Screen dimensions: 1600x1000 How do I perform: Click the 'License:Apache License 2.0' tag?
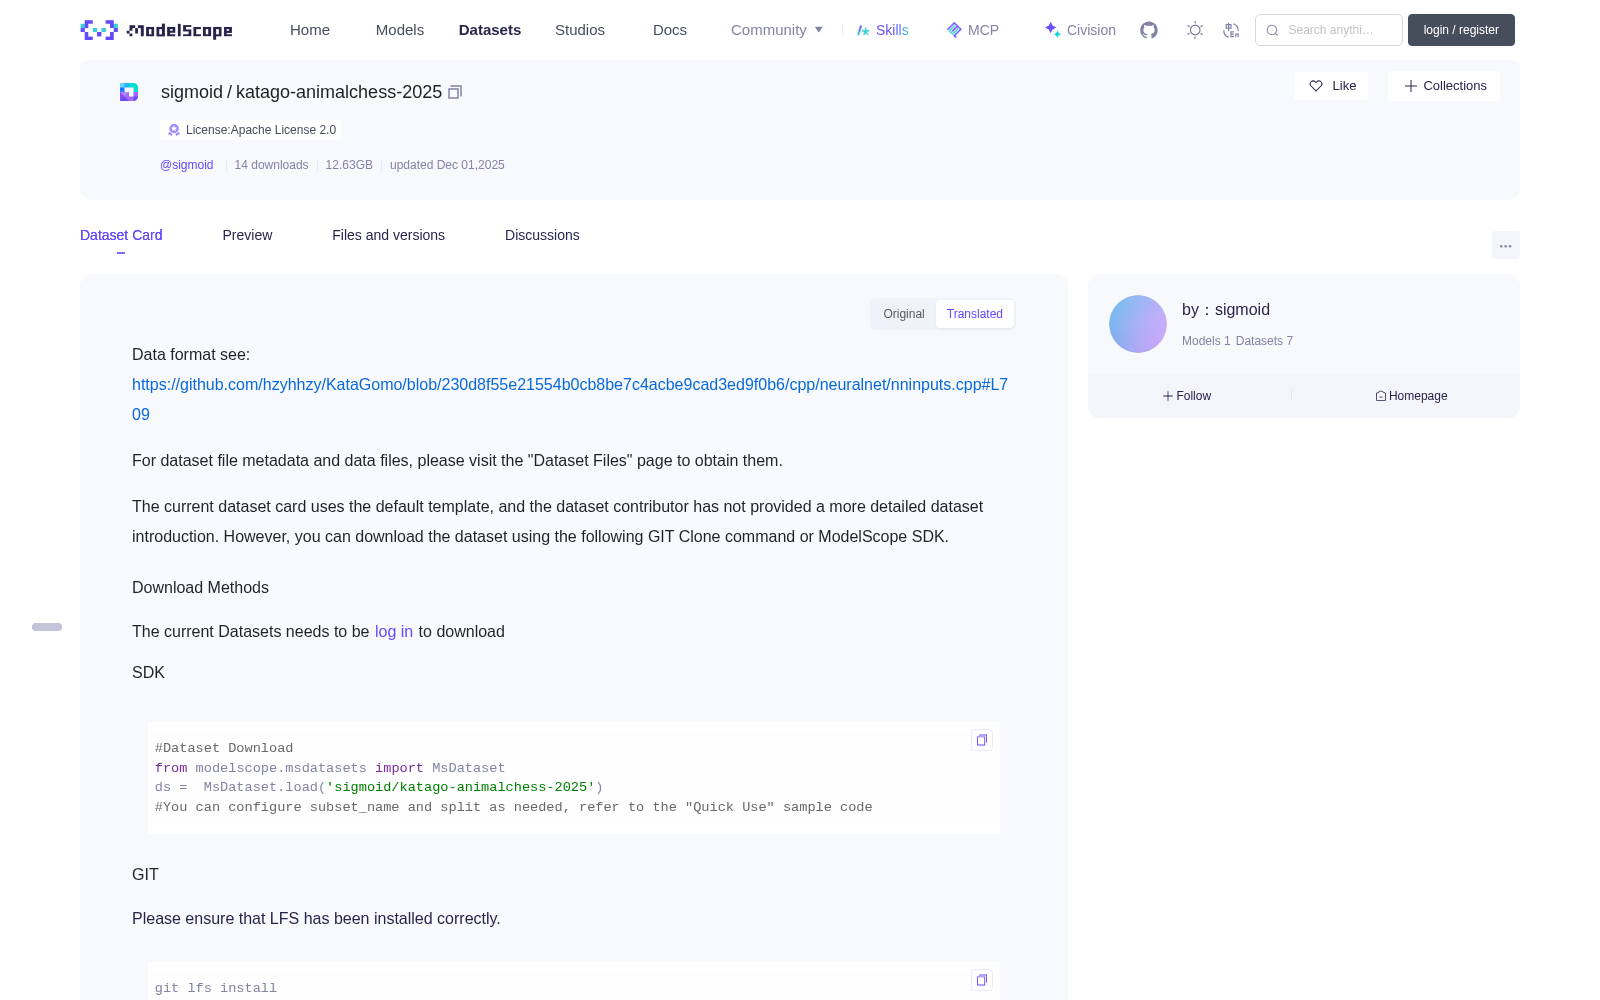point(251,130)
